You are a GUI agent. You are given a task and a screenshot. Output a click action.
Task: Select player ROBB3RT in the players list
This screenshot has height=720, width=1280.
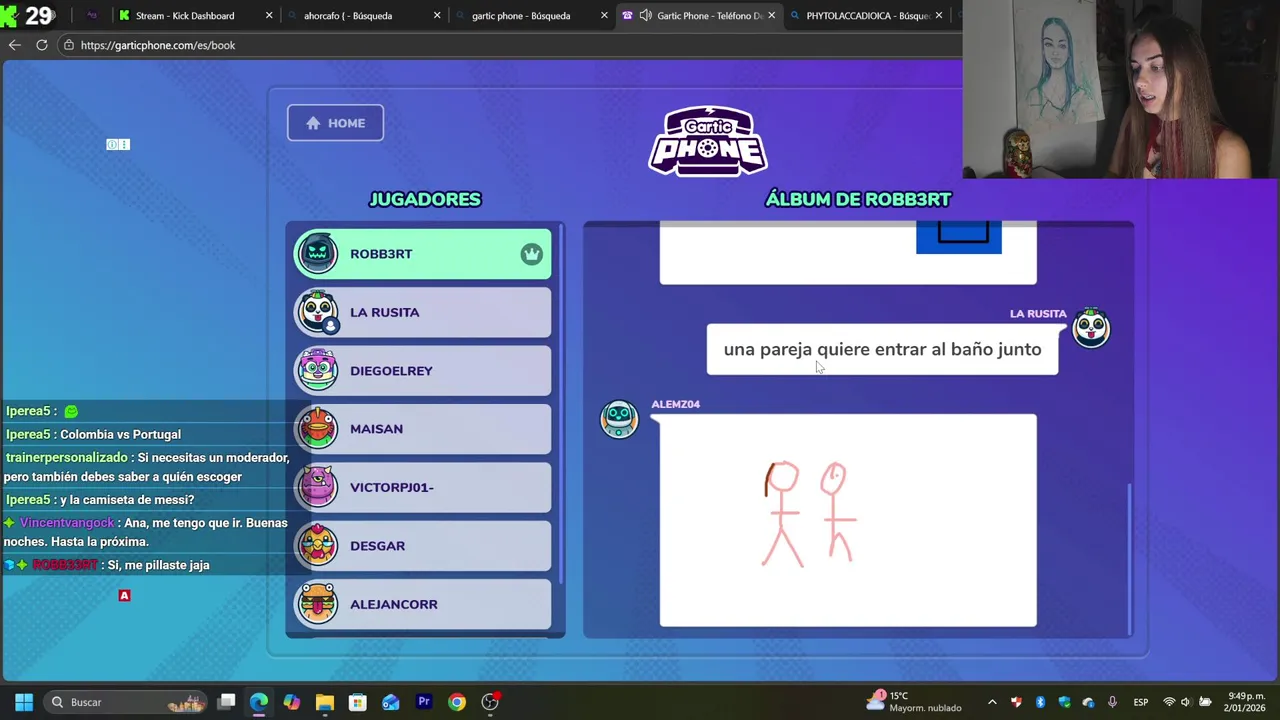click(x=422, y=254)
